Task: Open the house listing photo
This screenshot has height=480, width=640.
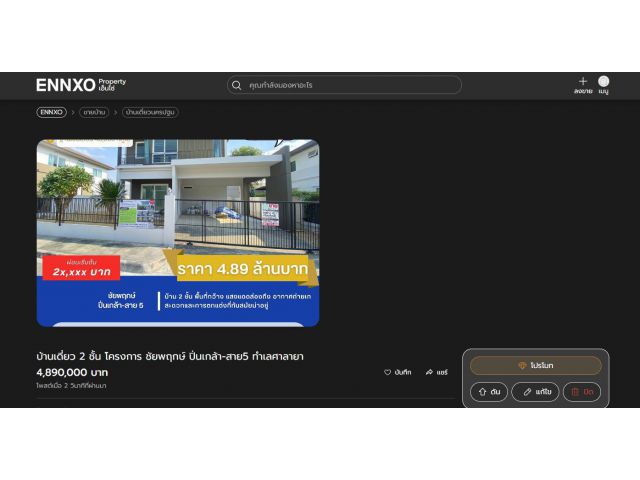Action: (178, 233)
